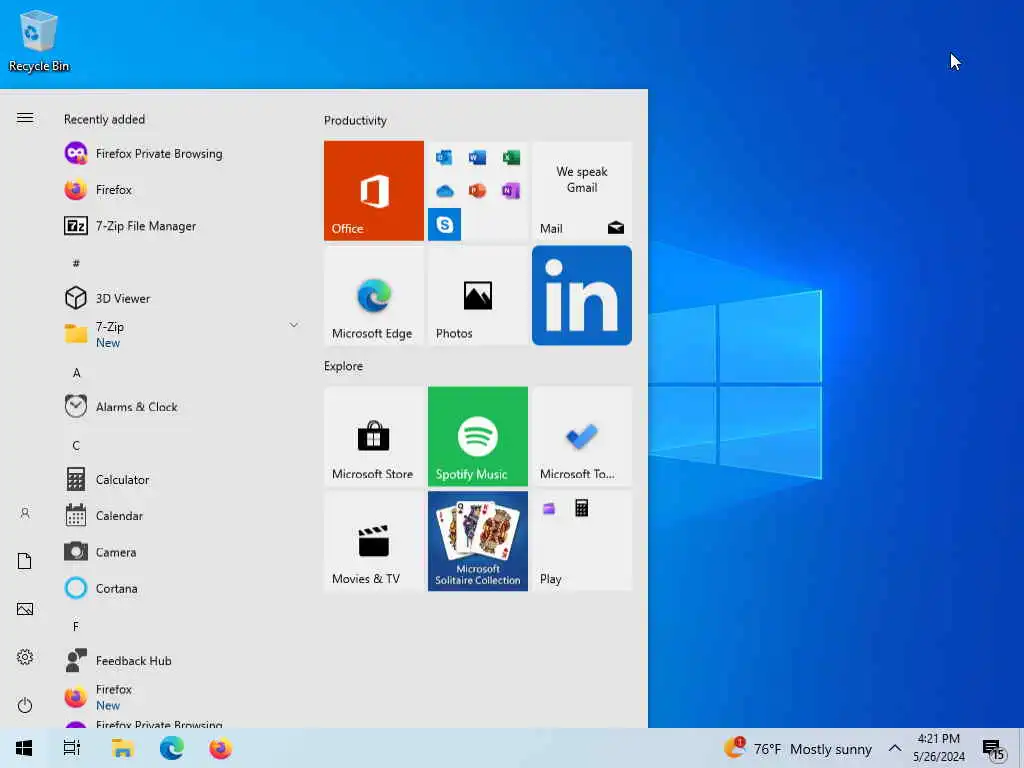Open the Word icon in the Office group tile
The height and width of the screenshot is (768, 1024).
pyautogui.click(x=477, y=157)
